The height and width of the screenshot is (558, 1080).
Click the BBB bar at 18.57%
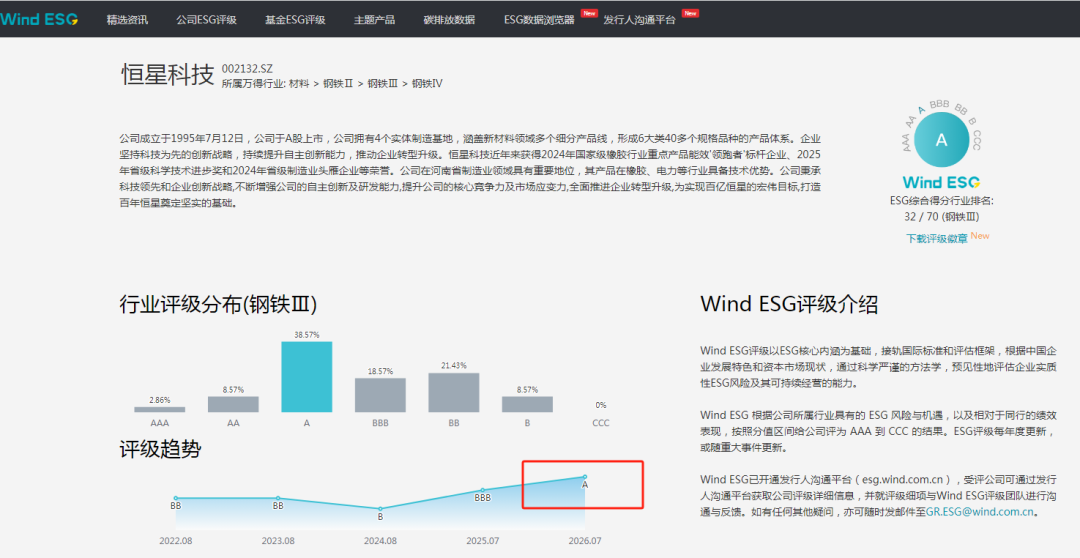point(380,395)
